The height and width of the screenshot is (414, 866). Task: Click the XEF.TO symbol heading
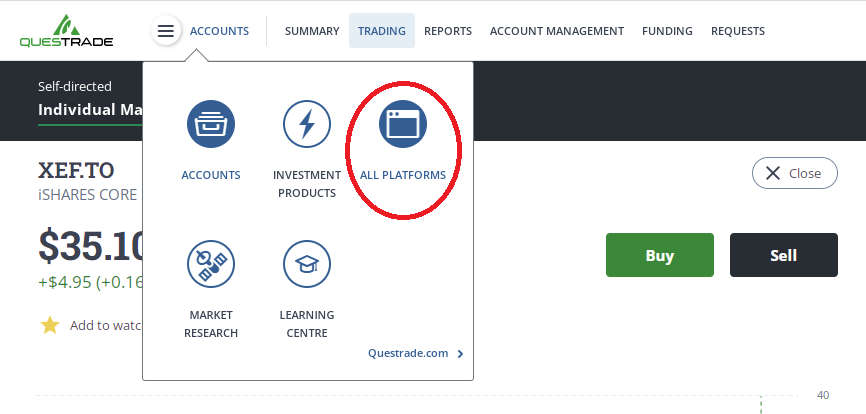(76, 171)
